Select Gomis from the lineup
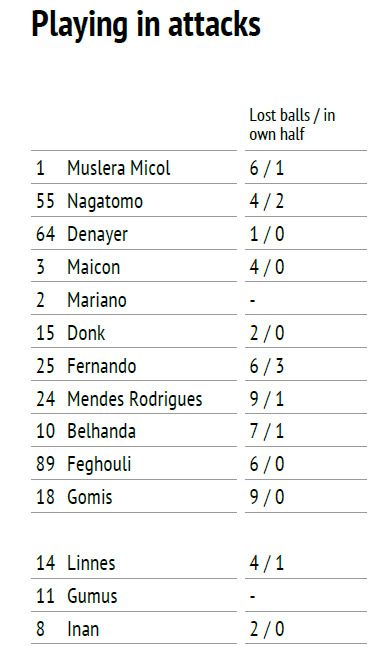Image resolution: width=370 pixels, height=662 pixels. click(90, 497)
